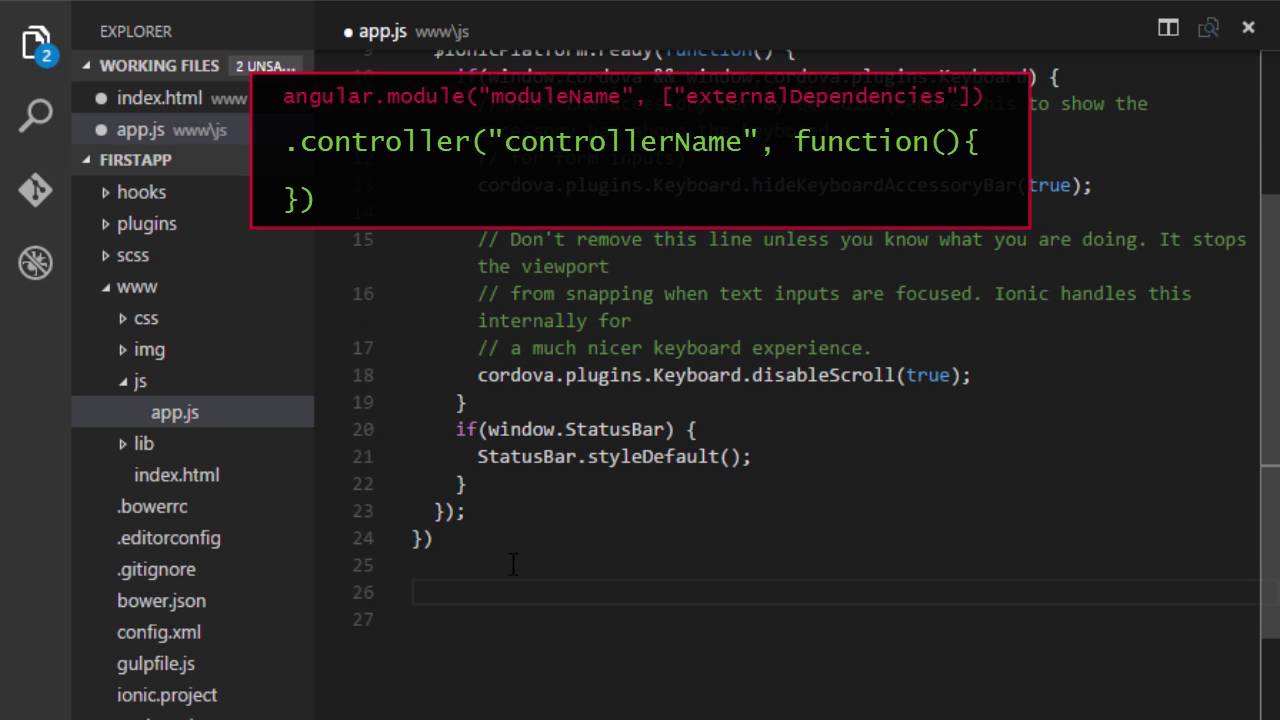Collapse the js folder
Screen dimensions: 1280x720
coord(140,381)
